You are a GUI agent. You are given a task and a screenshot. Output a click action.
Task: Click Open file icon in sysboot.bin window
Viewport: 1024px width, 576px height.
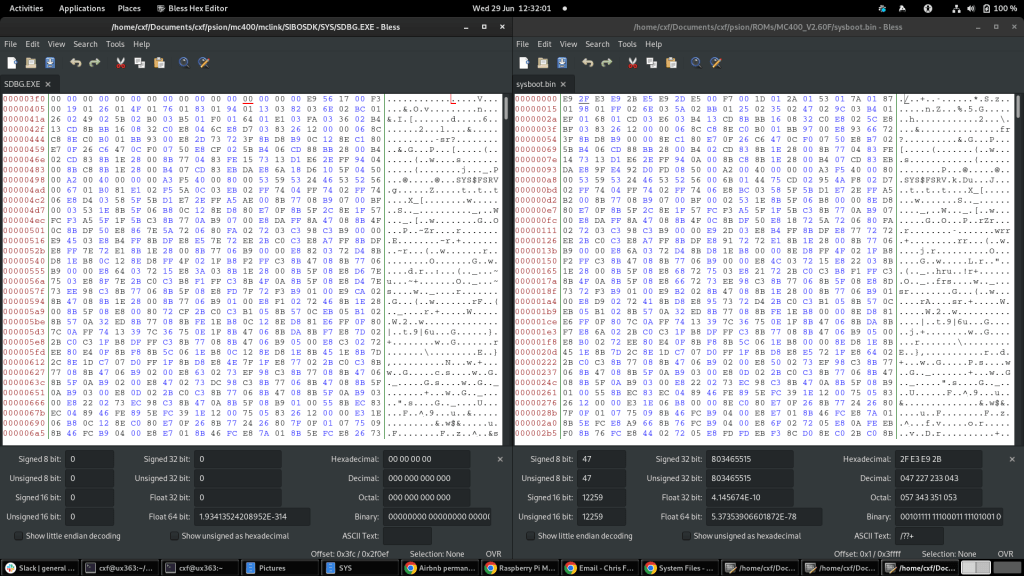click(x=542, y=63)
